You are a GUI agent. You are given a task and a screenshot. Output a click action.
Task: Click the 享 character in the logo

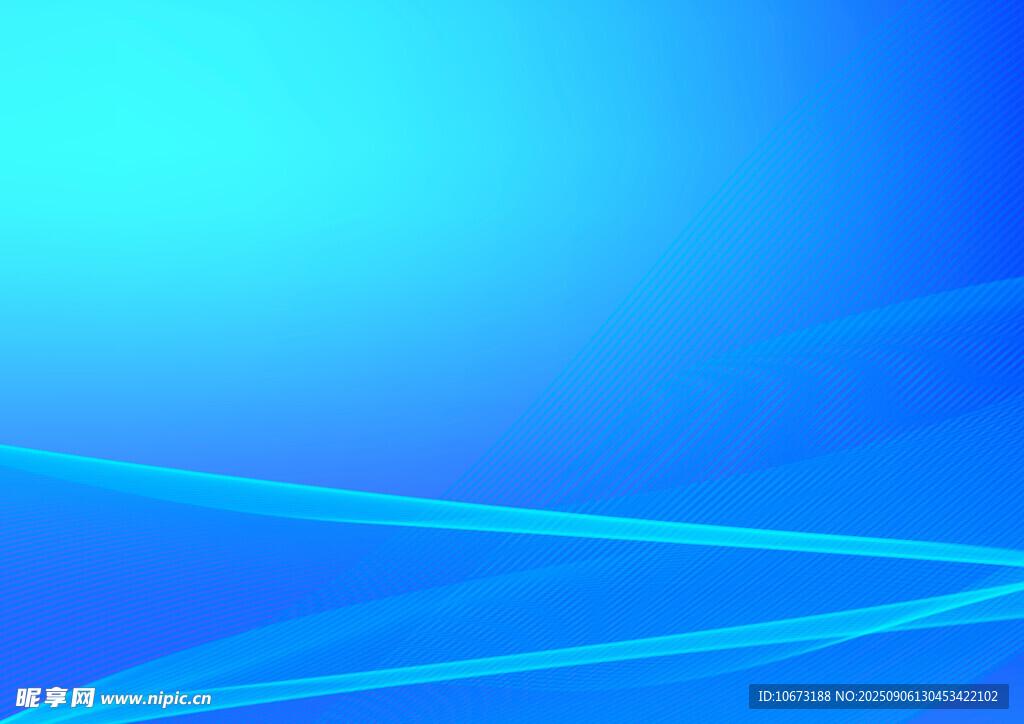pos(55,698)
